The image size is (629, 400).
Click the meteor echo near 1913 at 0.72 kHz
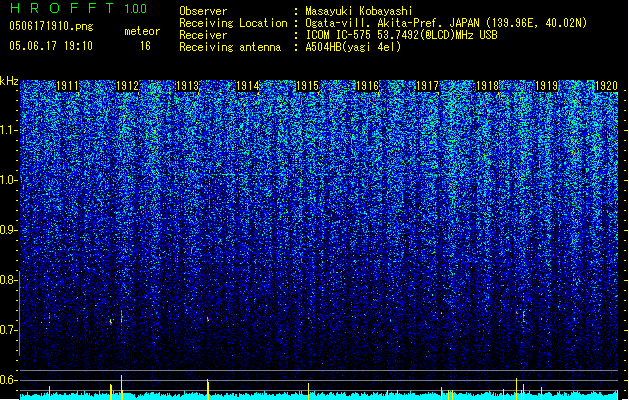pyautogui.click(x=208, y=320)
